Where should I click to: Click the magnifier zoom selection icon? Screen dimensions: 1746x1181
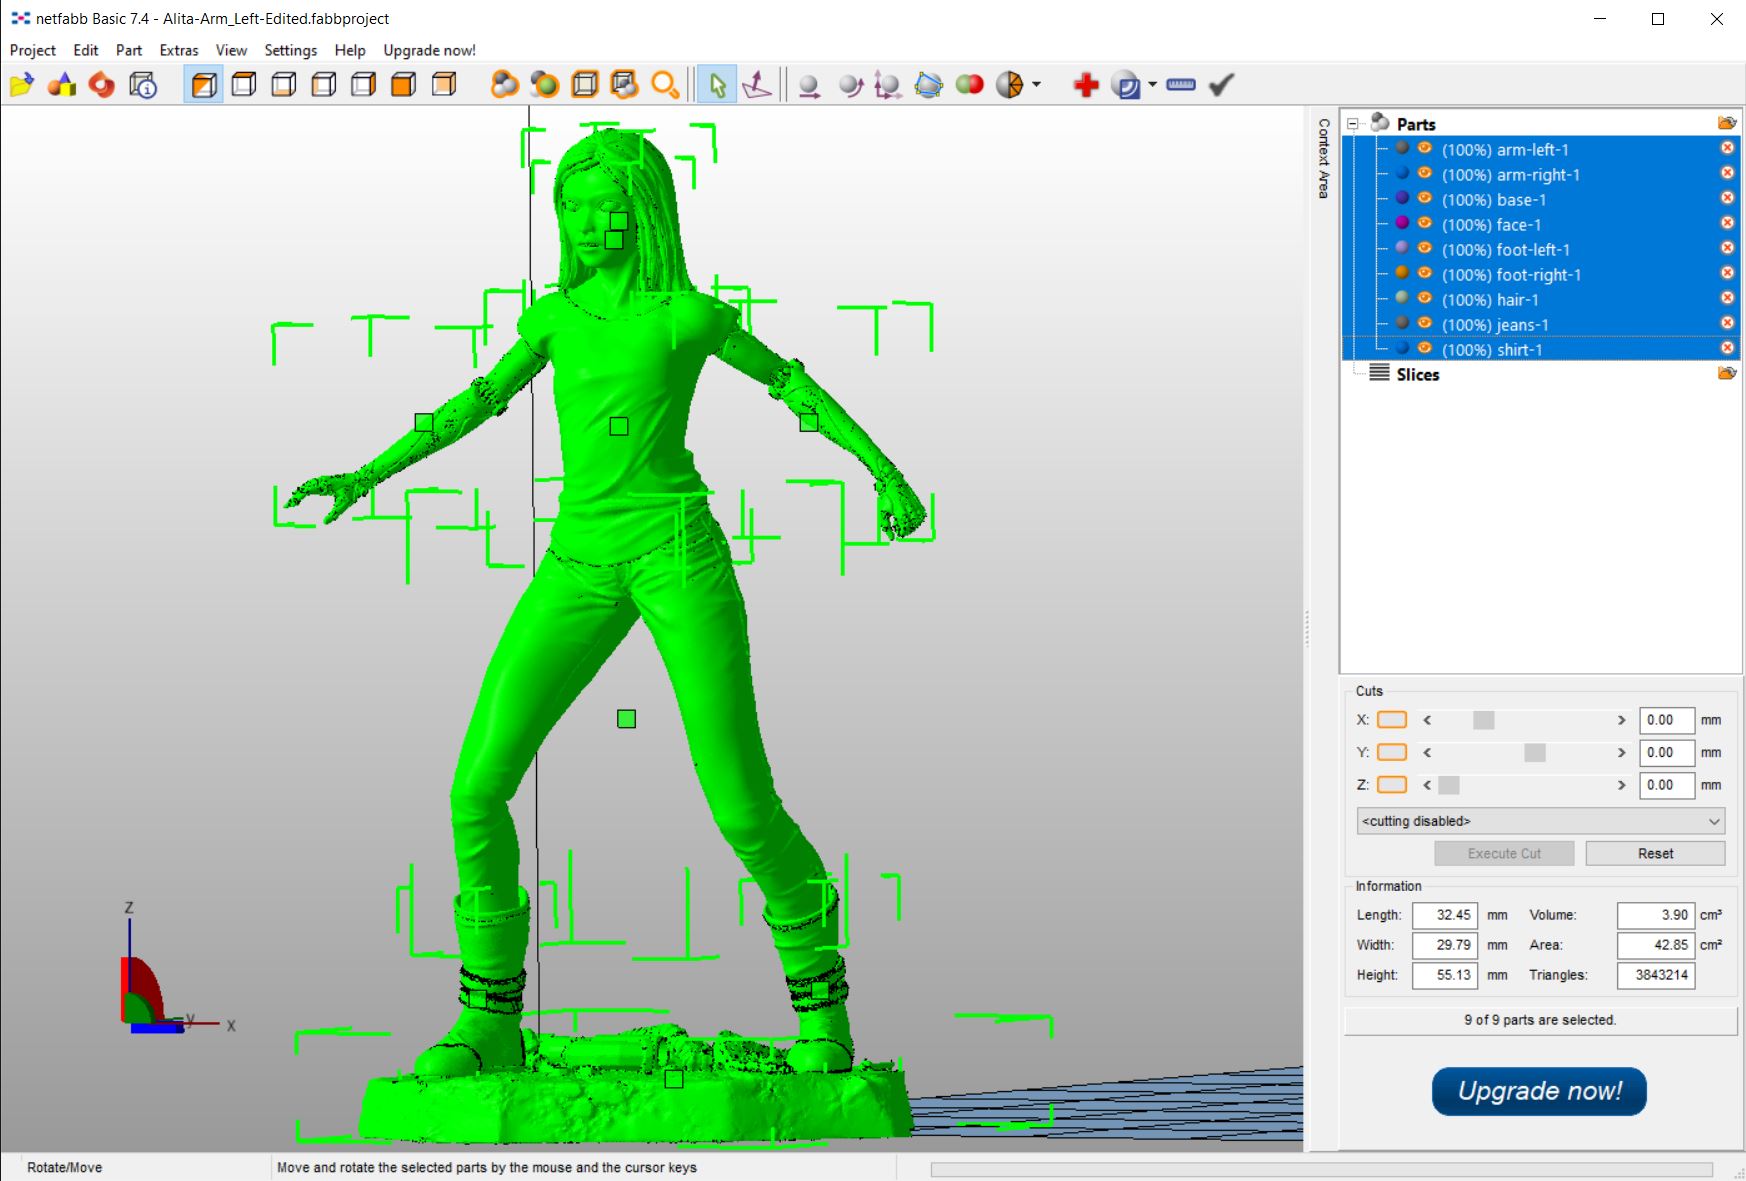click(665, 85)
